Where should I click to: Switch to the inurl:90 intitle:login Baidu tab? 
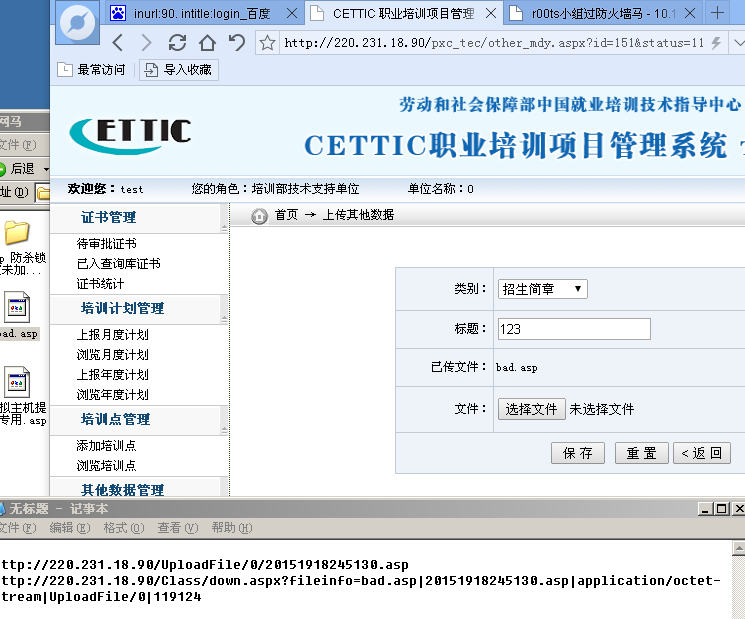(x=202, y=13)
